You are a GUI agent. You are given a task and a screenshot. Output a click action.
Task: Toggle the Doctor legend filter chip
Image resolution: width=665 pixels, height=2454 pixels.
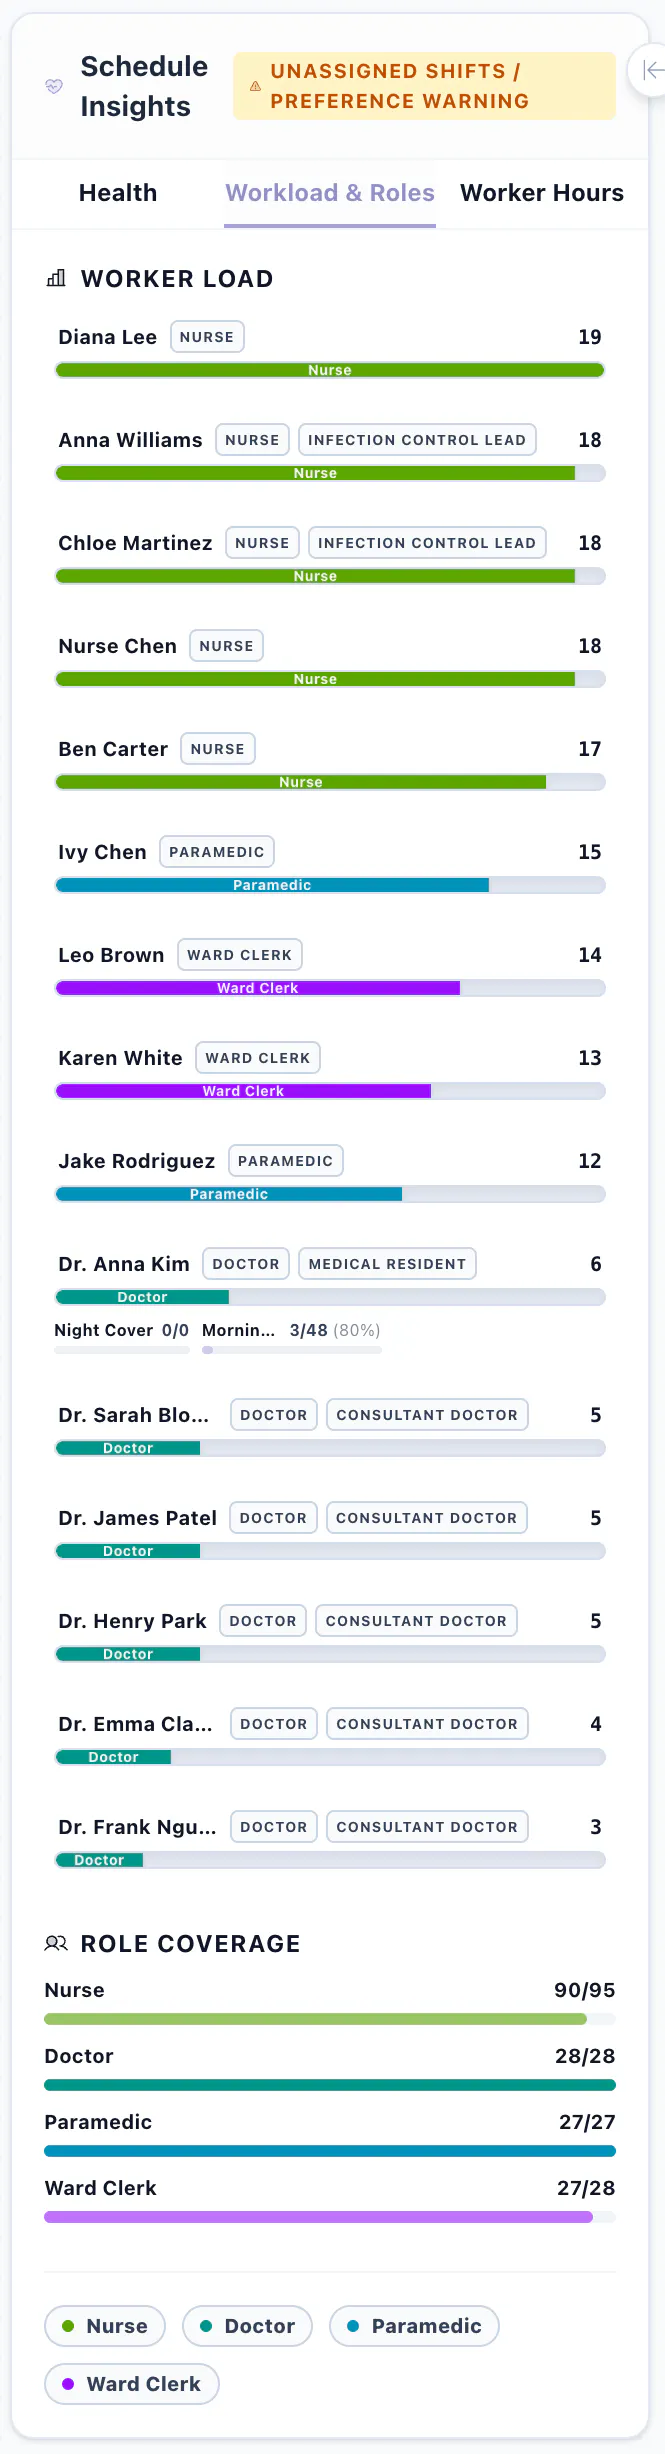[x=247, y=2326]
